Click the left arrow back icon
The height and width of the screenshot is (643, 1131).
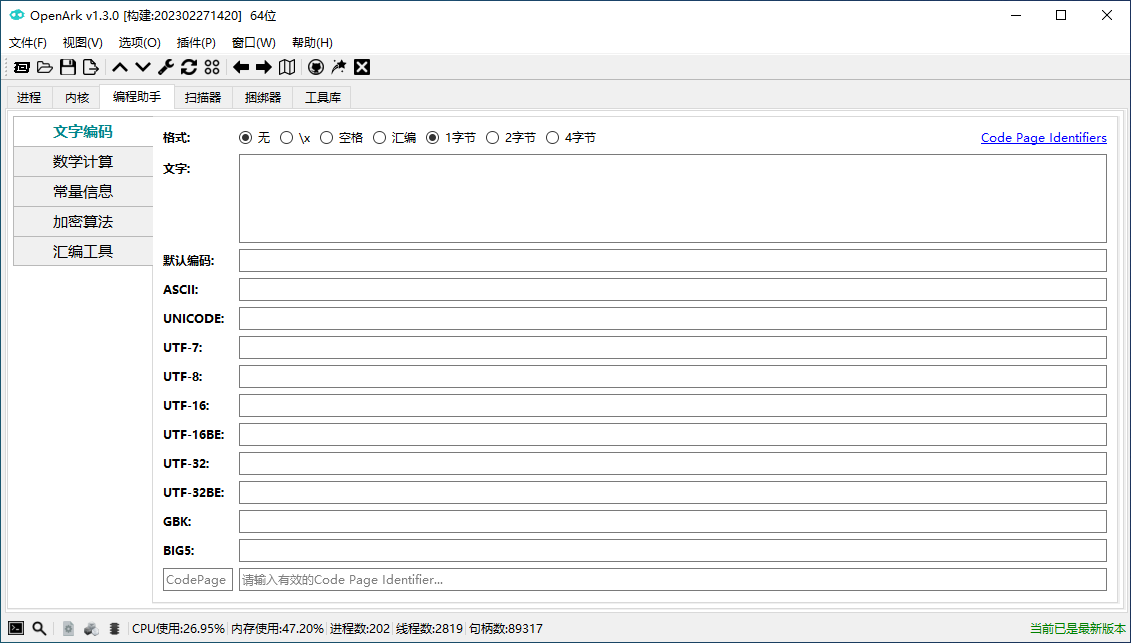241,67
